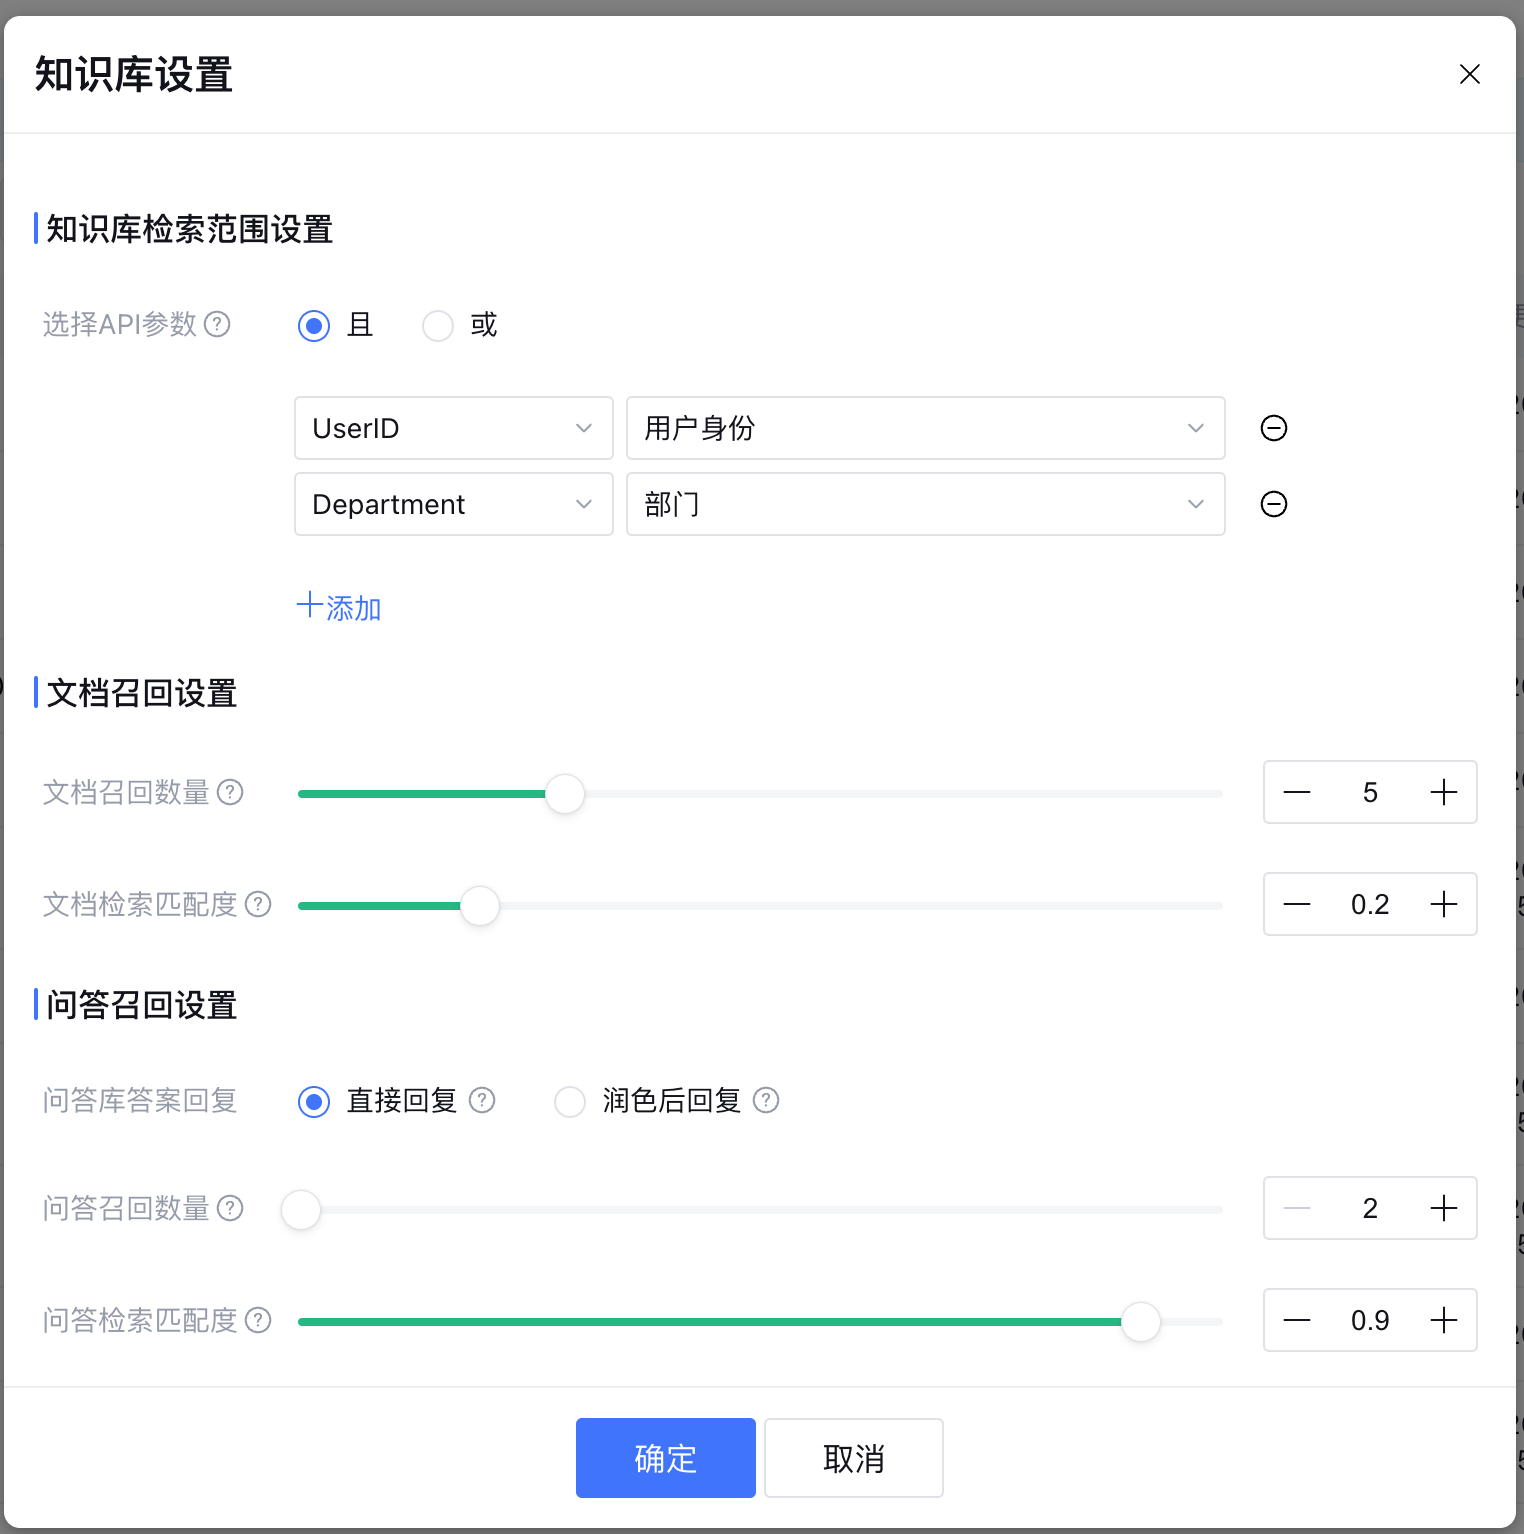
Task: Click help icon beside 文档检索匹配度
Action: pyautogui.click(x=258, y=904)
